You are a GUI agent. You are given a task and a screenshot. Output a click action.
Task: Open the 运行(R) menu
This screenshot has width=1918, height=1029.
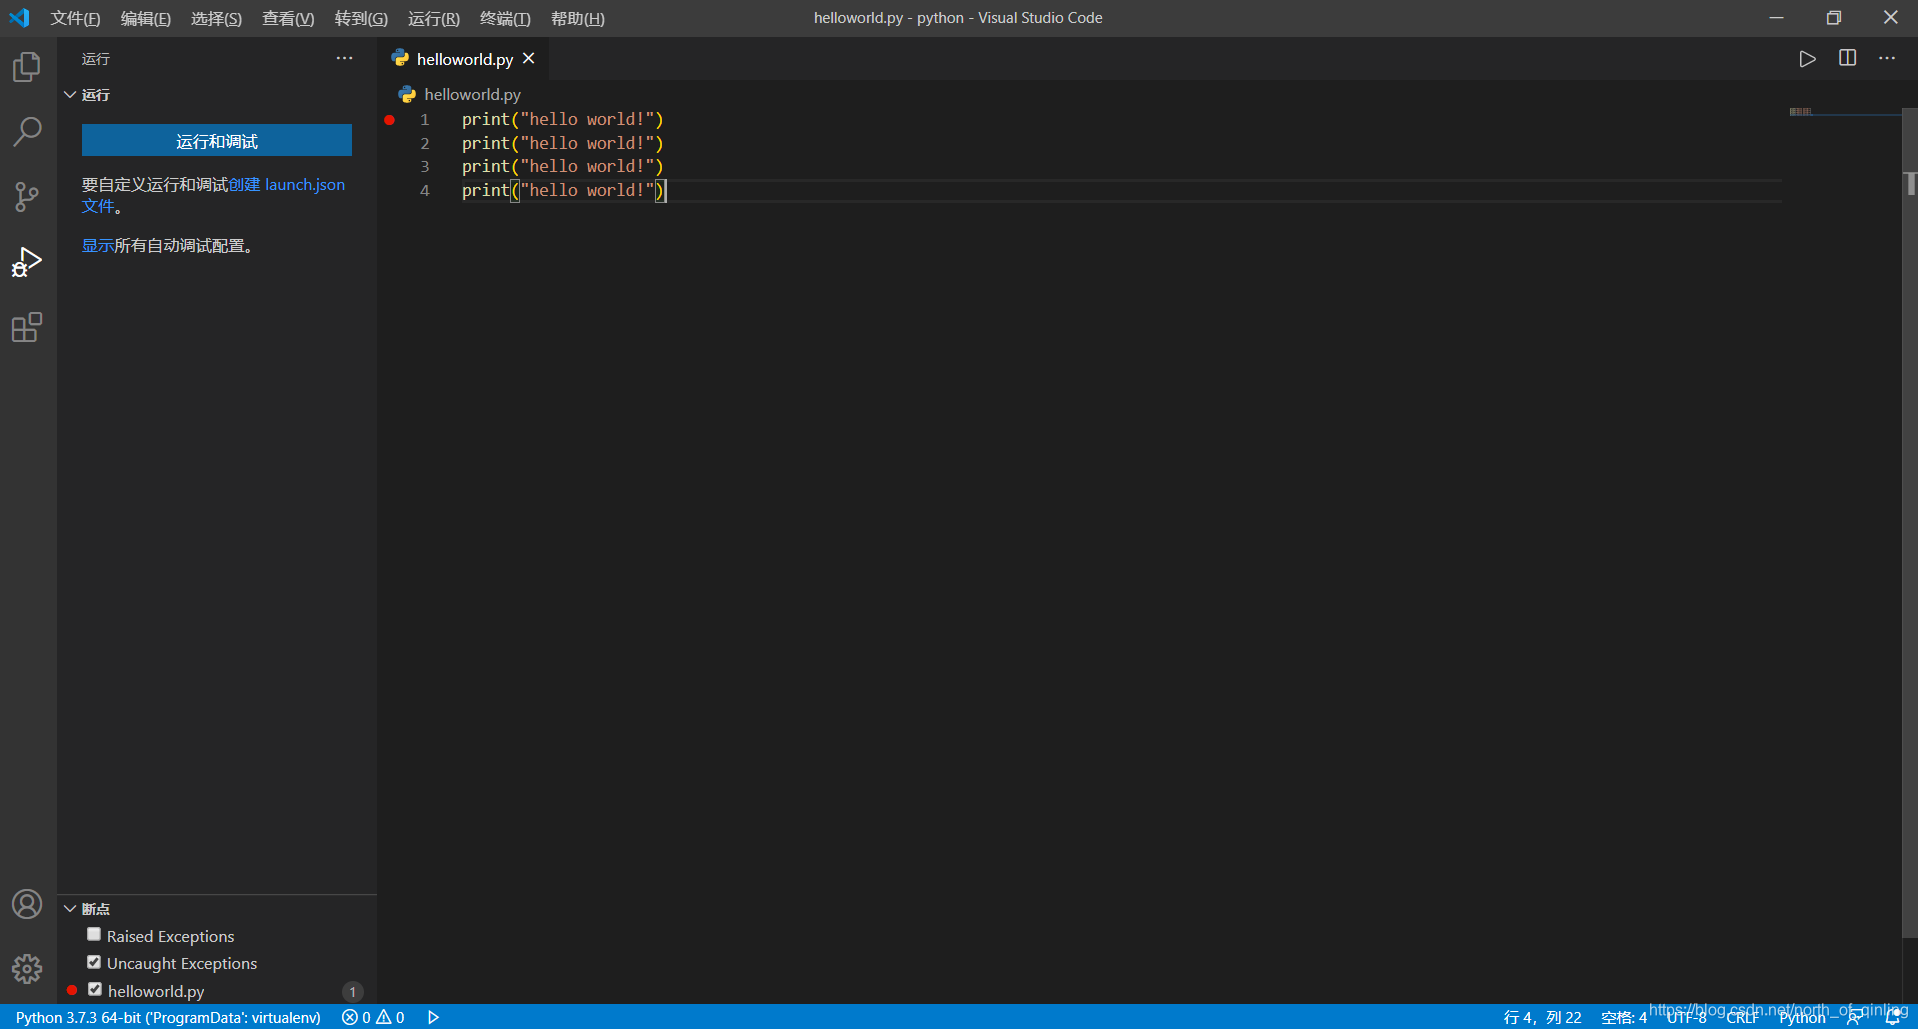click(x=434, y=18)
